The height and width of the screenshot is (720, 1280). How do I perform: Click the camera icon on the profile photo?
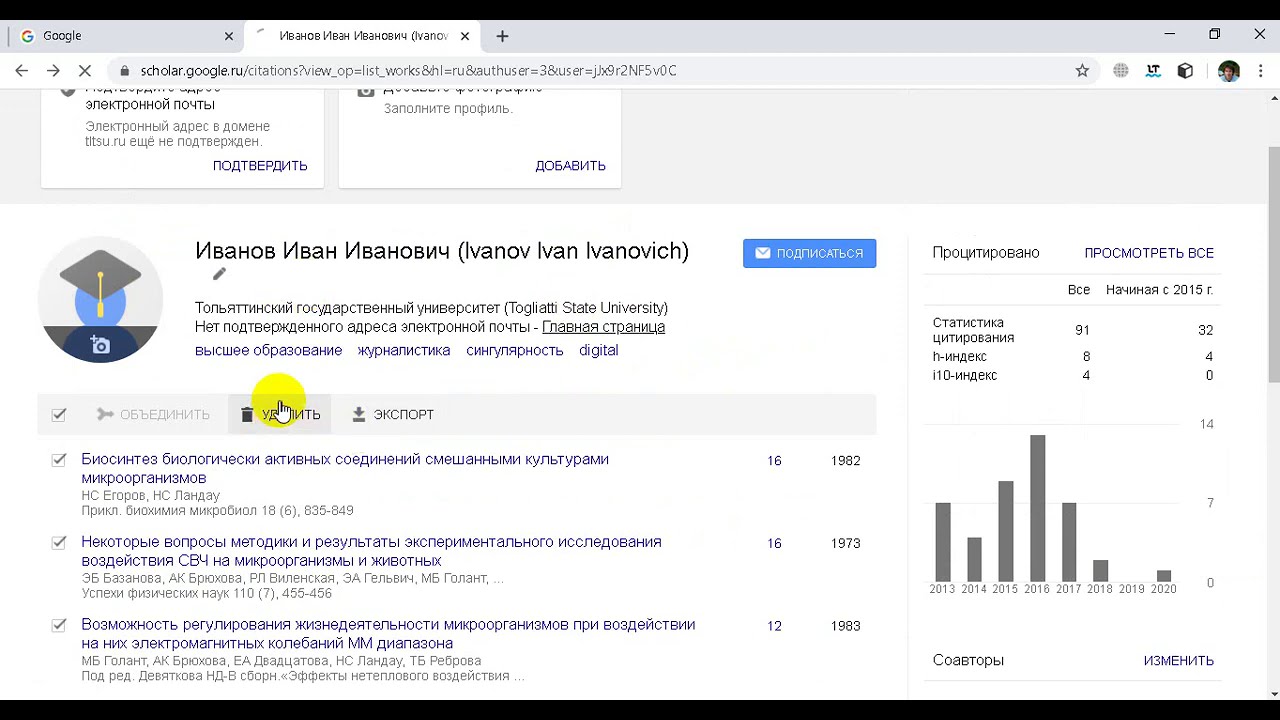click(x=100, y=346)
